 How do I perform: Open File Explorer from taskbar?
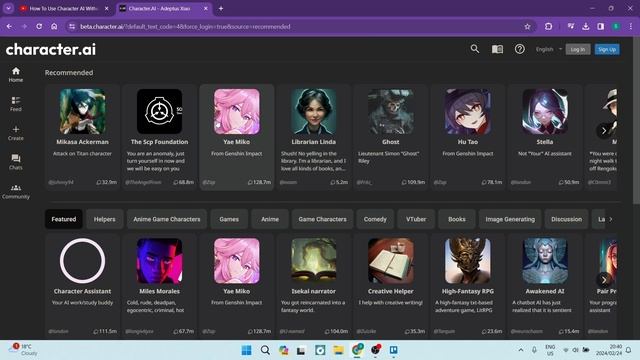point(338,350)
